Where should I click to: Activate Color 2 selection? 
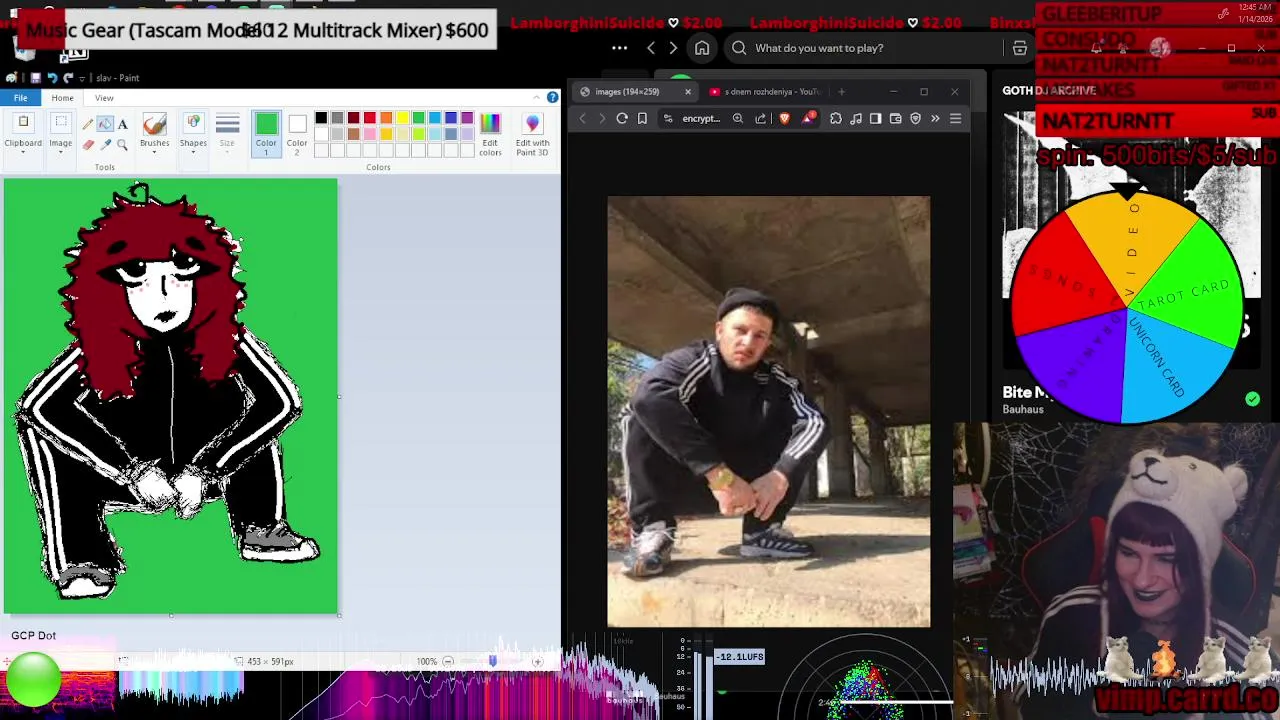click(297, 133)
